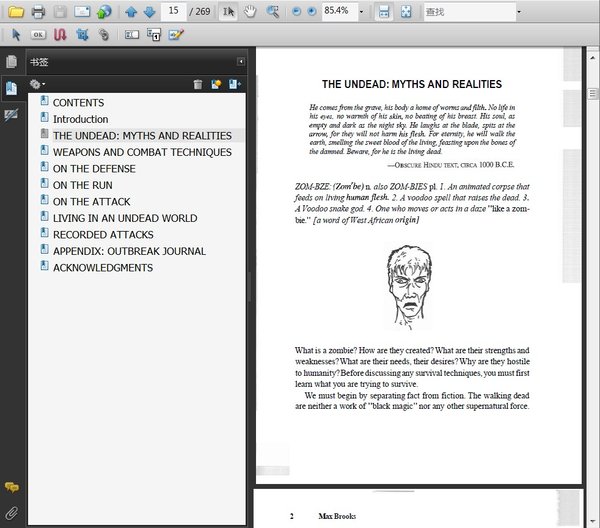The width and height of the screenshot is (600, 528).
Task: Select the crop tool icon
Action: point(82,35)
